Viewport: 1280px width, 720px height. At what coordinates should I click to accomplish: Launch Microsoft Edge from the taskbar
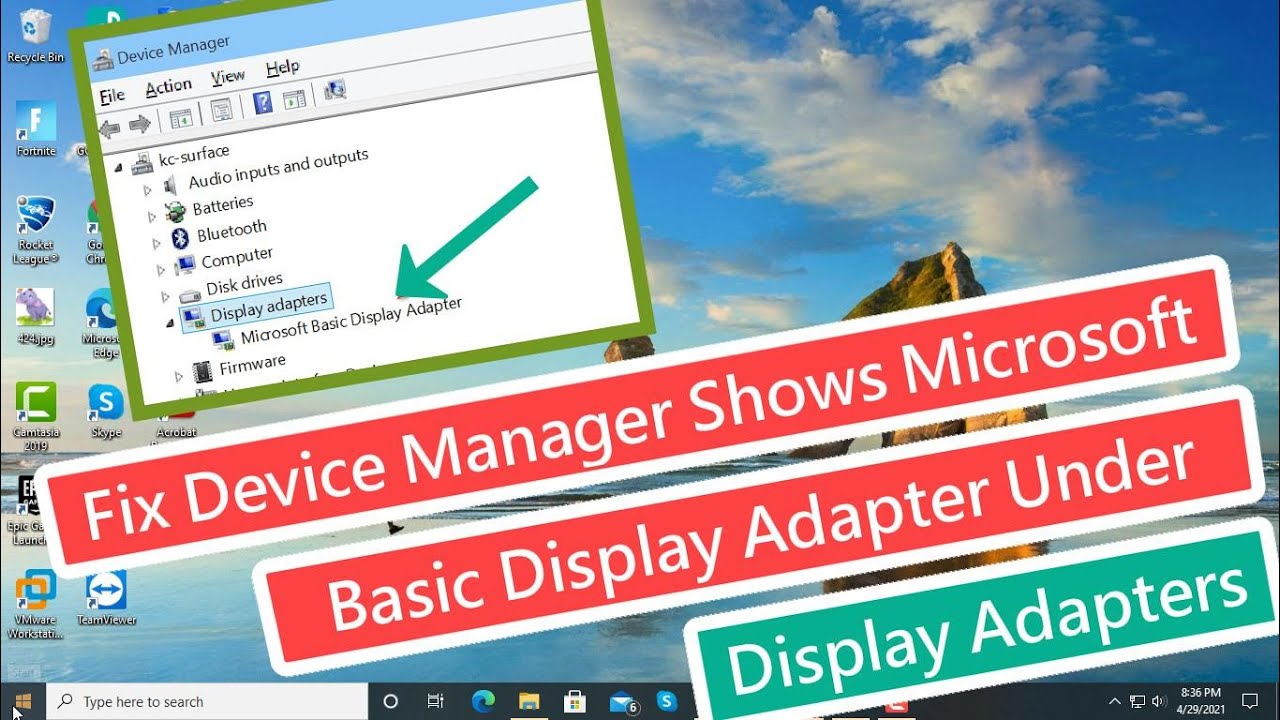pyautogui.click(x=483, y=701)
